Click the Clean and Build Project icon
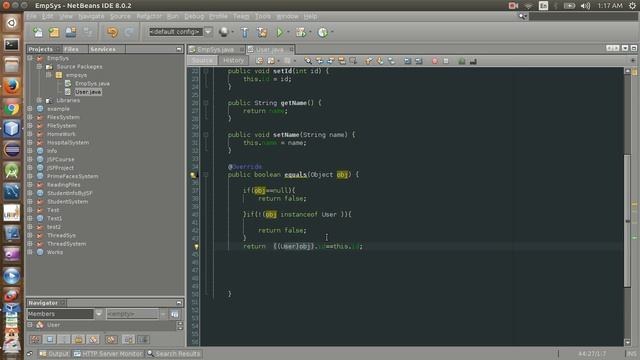Screen dimensions: 640x360 (262, 32)
